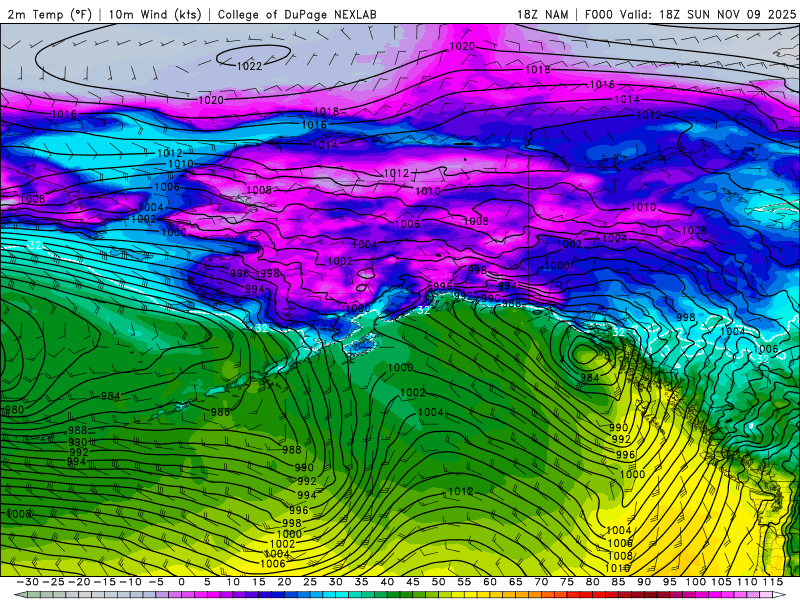800x600 pixels.
Task: Click the legend value 50
Action: pos(438,582)
